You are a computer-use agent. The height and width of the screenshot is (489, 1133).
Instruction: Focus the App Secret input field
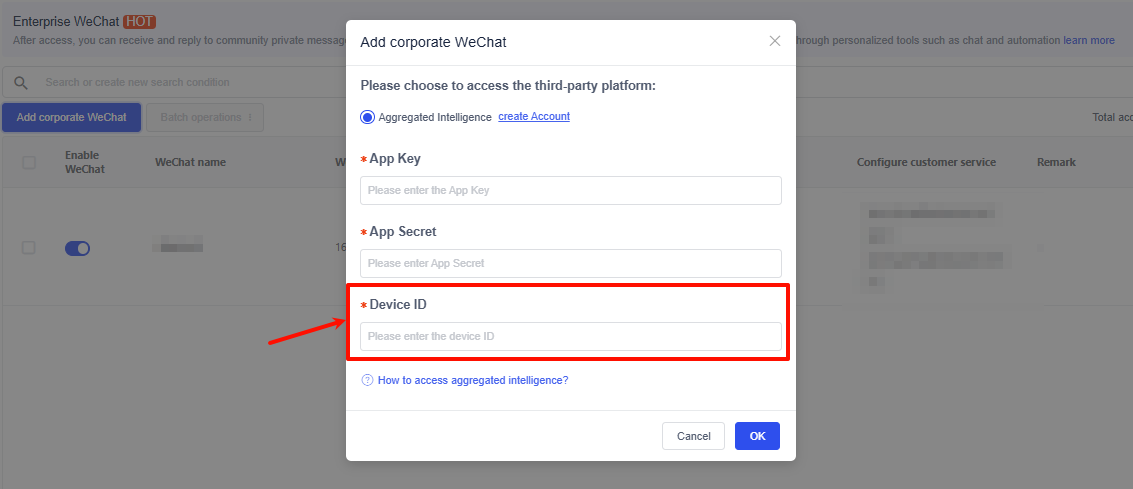[x=570, y=263]
